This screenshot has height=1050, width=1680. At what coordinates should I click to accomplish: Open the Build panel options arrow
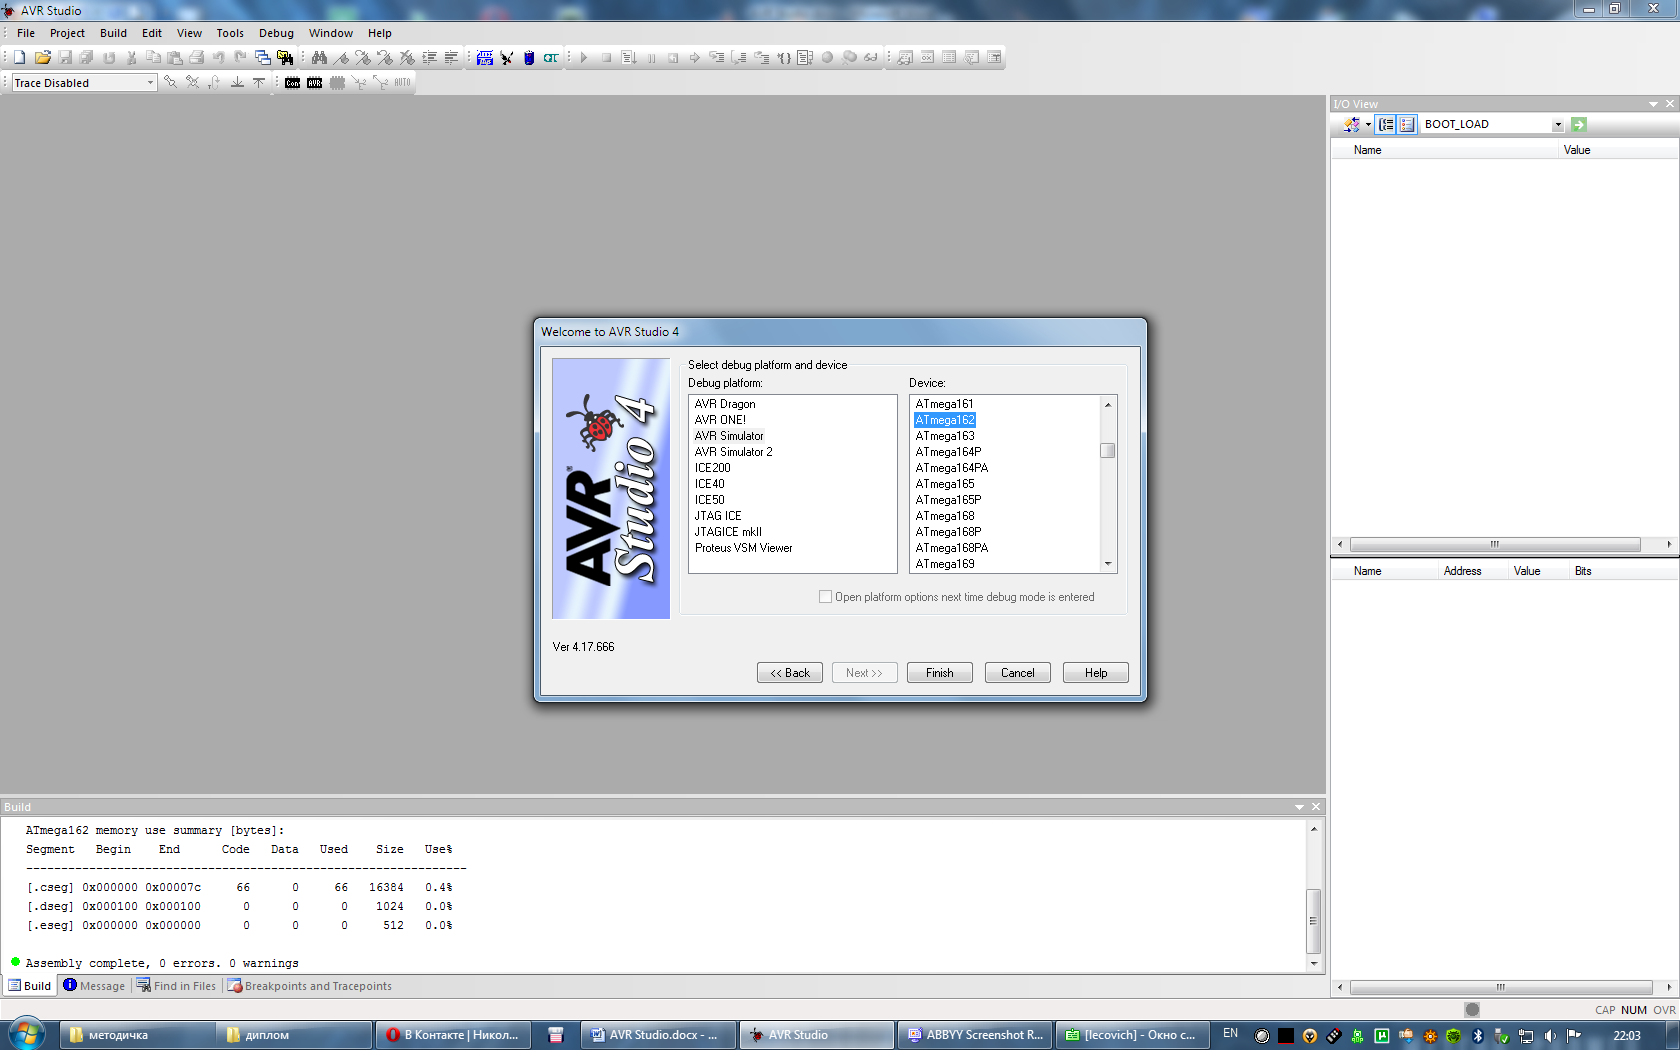pyautogui.click(x=1299, y=807)
